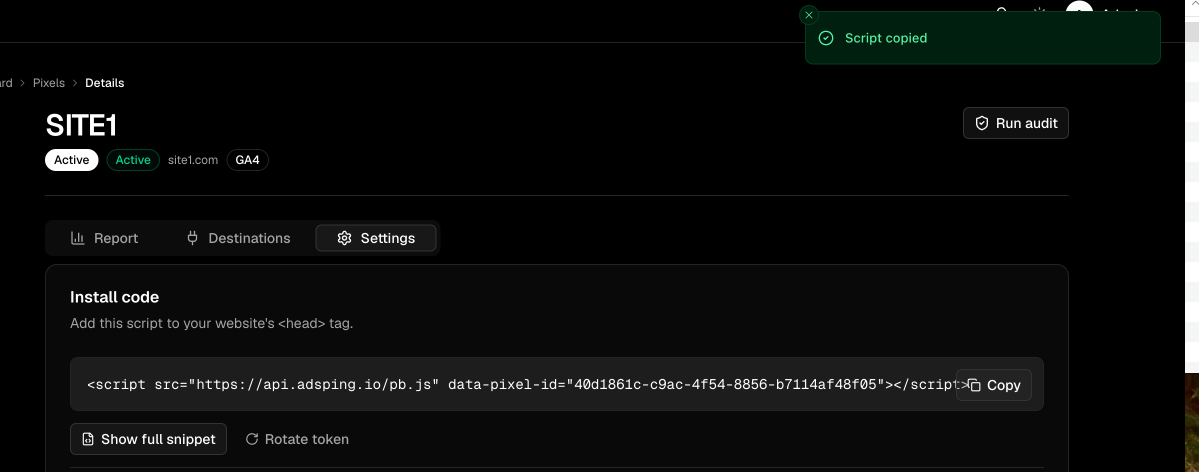Click the Details breadcrumb item
Image resolution: width=1199 pixels, height=472 pixels.
point(105,83)
